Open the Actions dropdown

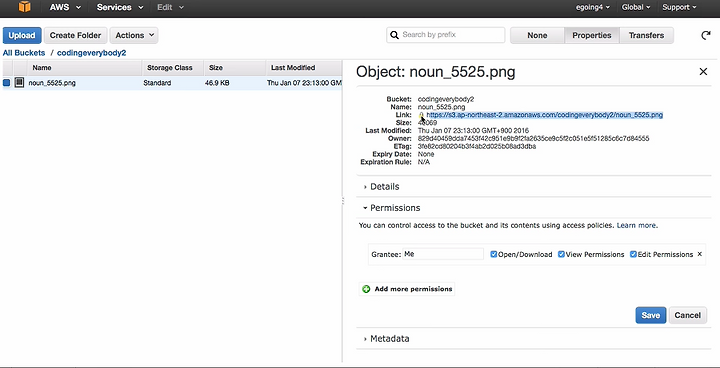[134, 35]
